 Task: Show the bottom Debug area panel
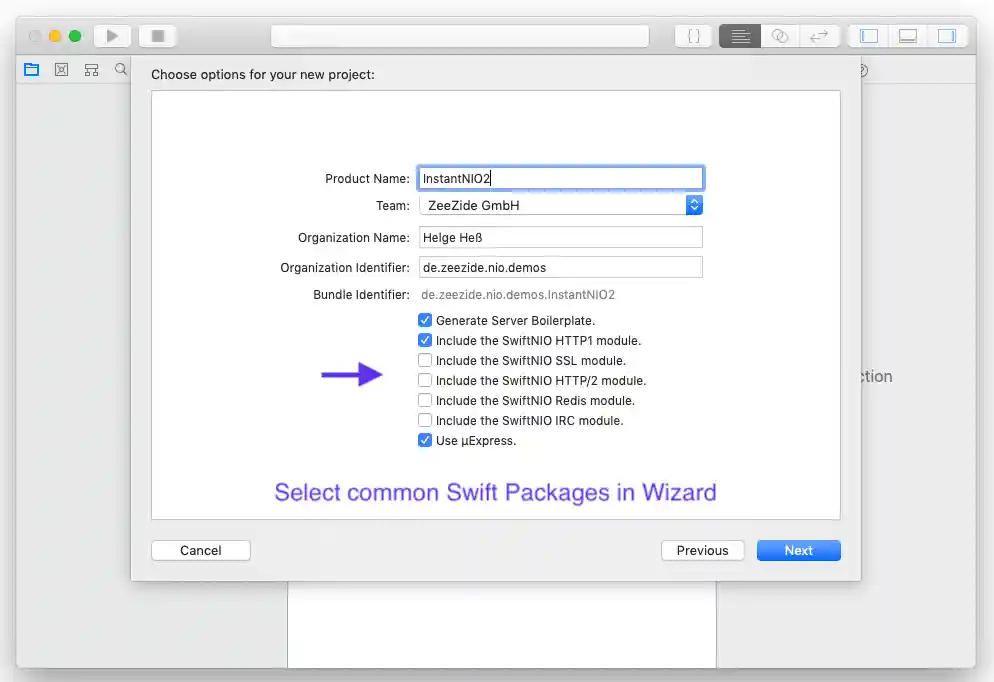tap(907, 35)
